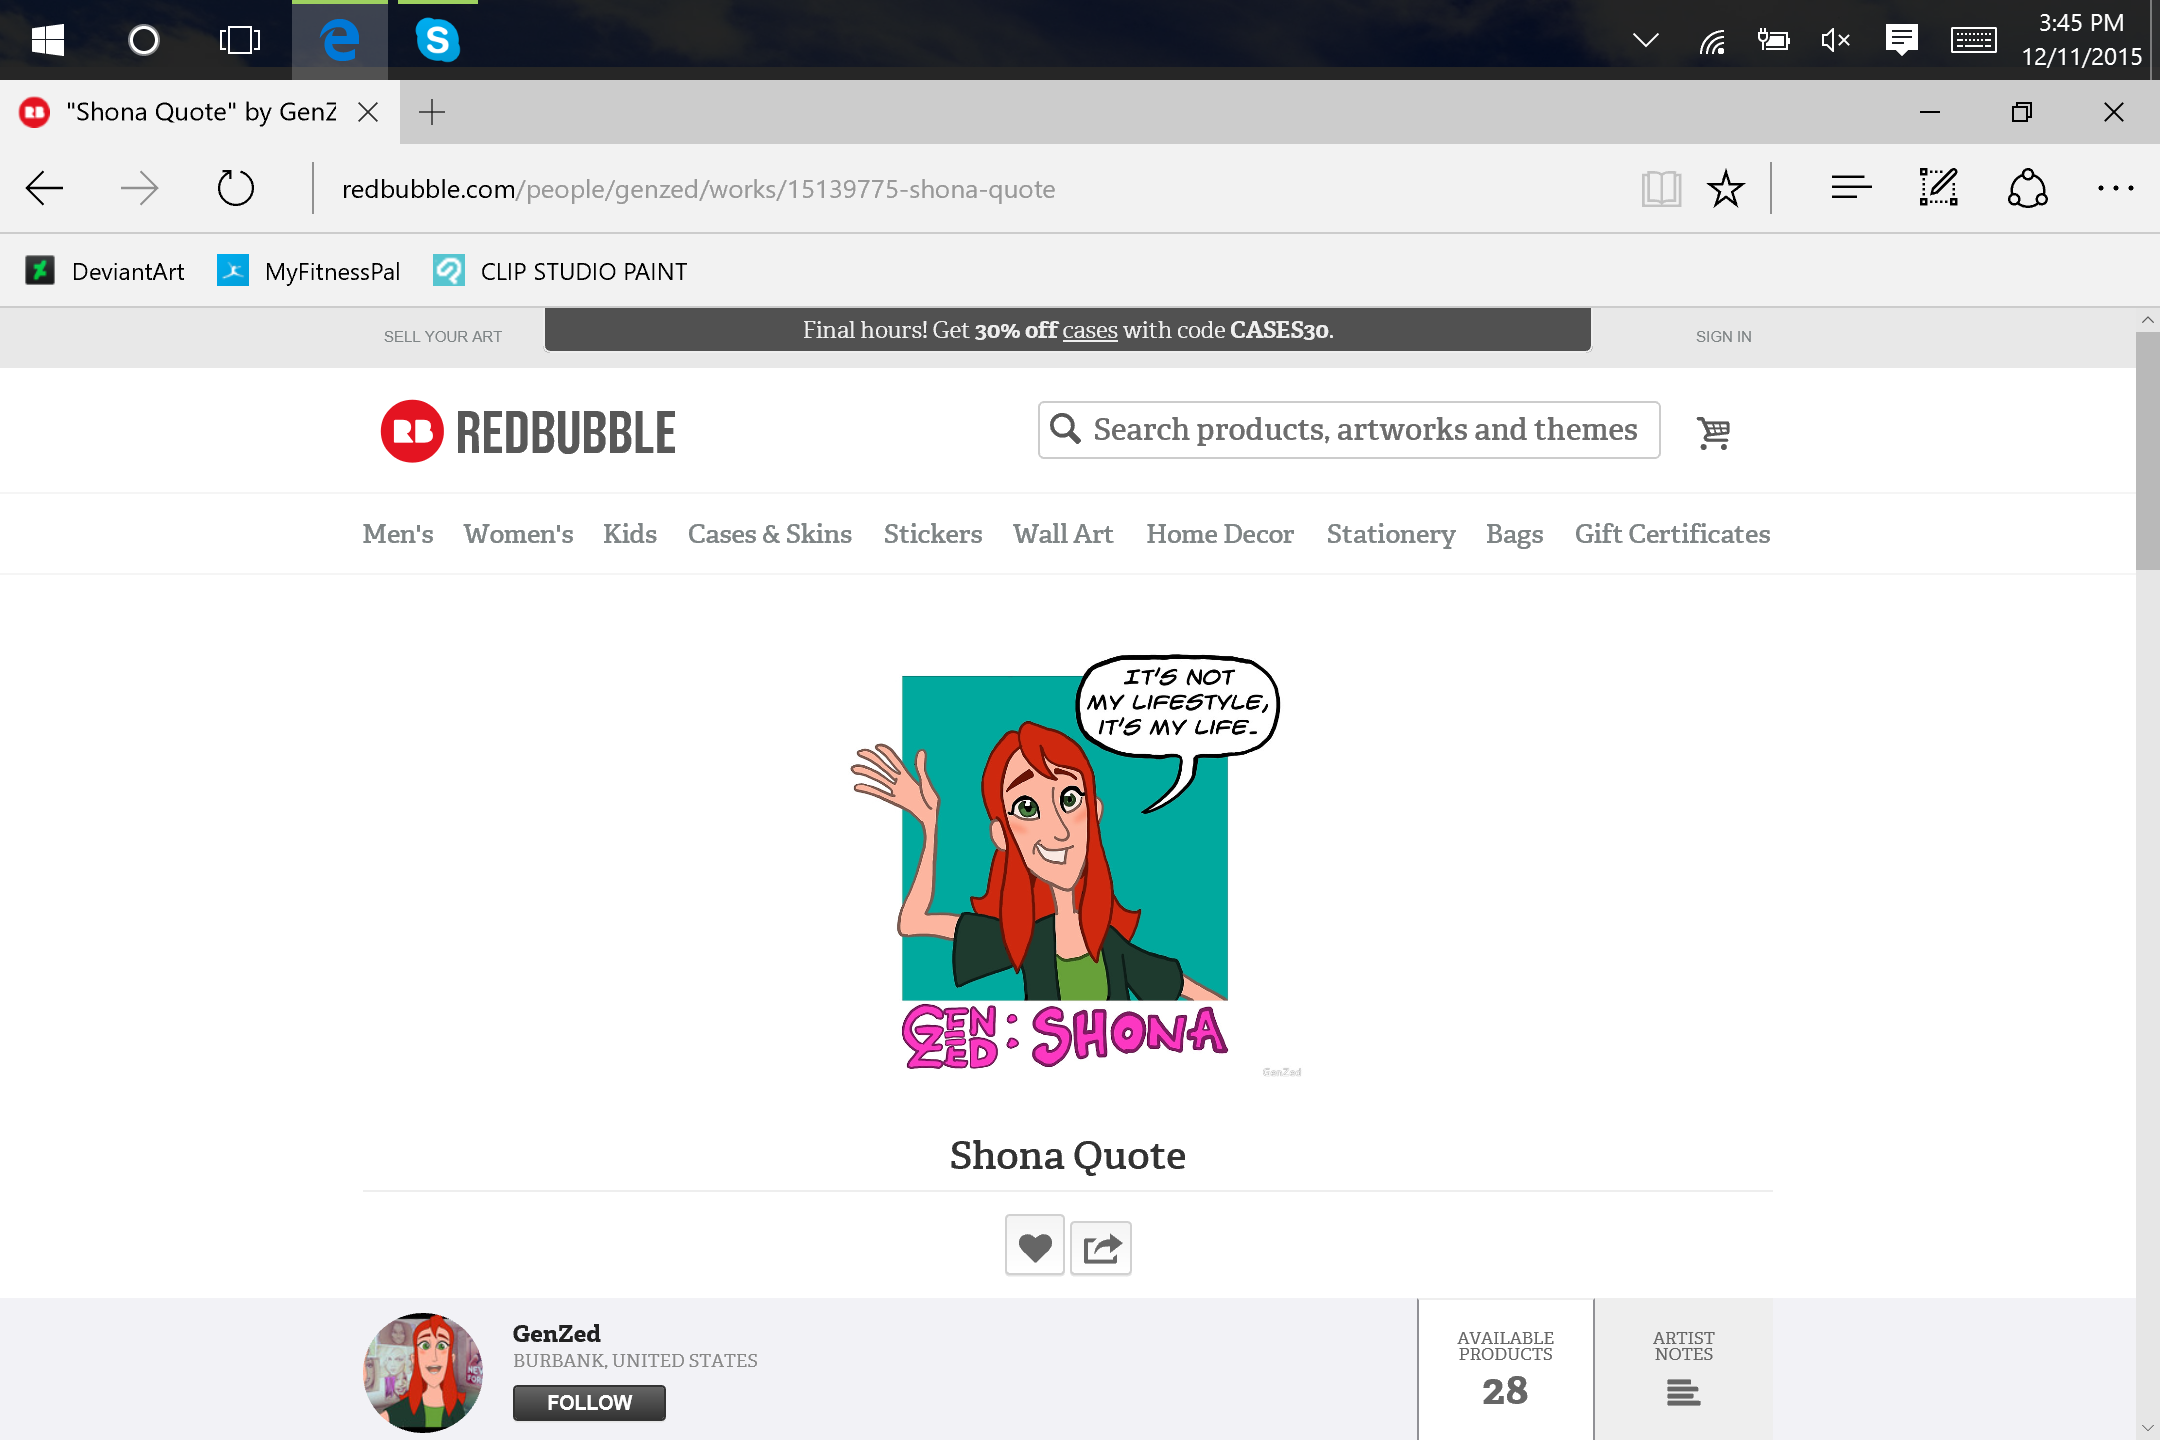Open the Windows Start menu
The width and height of the screenshot is (2160, 1440).
[47, 40]
